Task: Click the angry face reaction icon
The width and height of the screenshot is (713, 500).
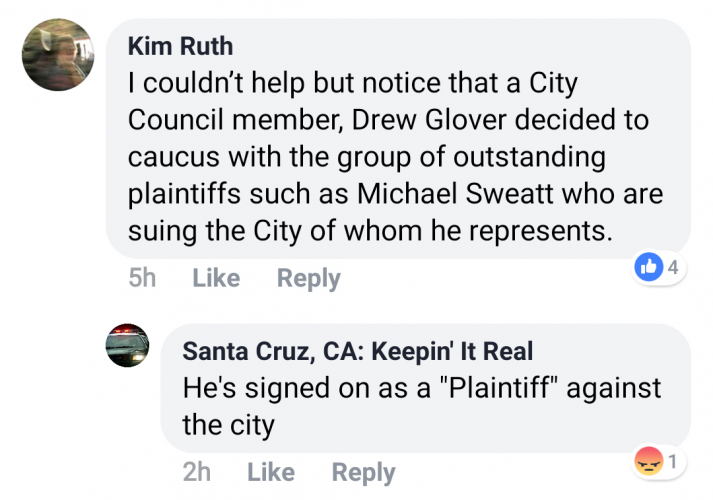Action: coord(649,462)
